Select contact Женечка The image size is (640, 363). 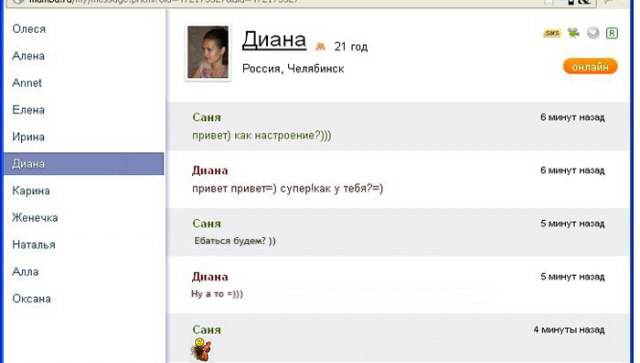click(x=35, y=218)
